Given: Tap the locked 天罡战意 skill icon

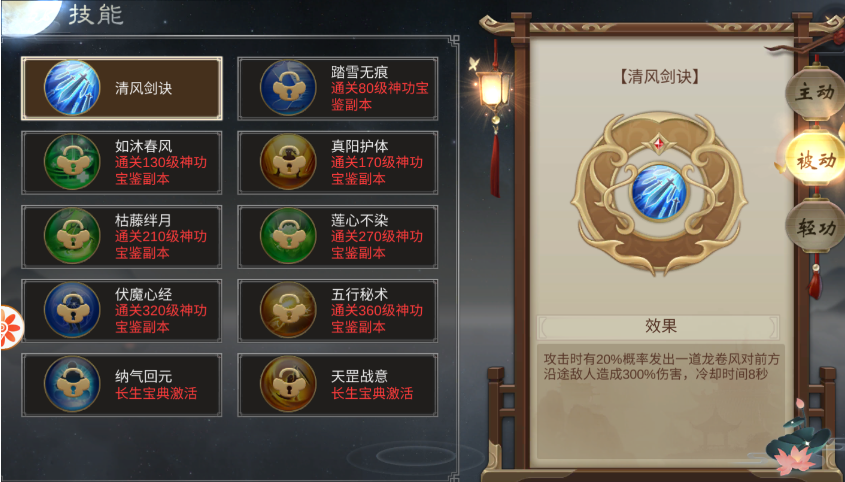Looking at the screenshot, I should pos(288,384).
